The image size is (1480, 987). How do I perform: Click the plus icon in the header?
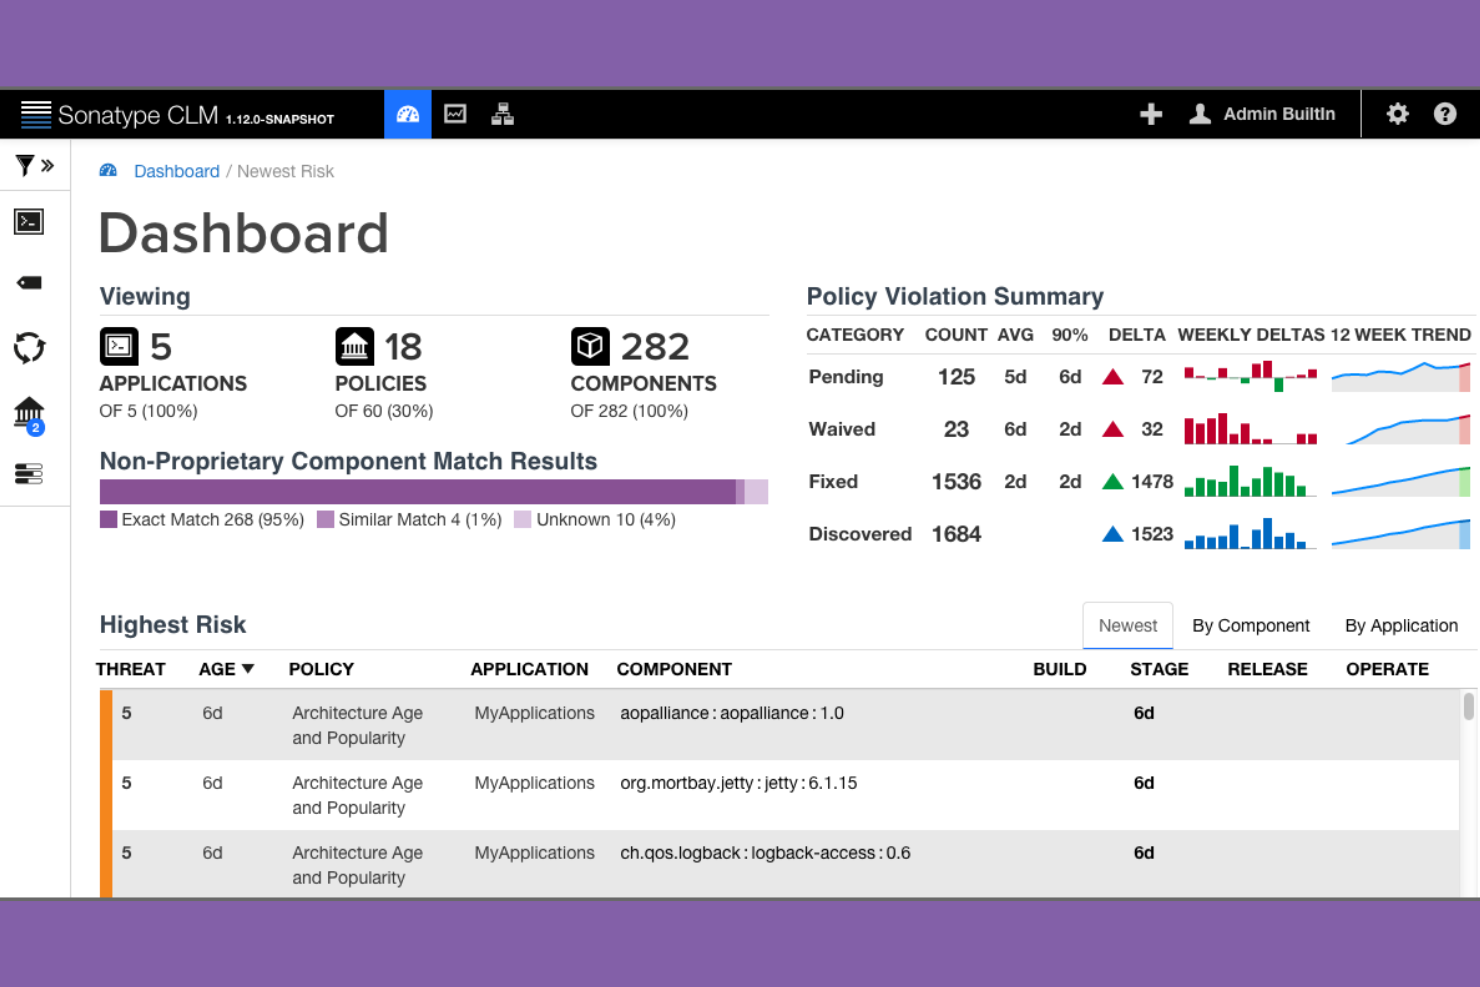(x=1151, y=114)
